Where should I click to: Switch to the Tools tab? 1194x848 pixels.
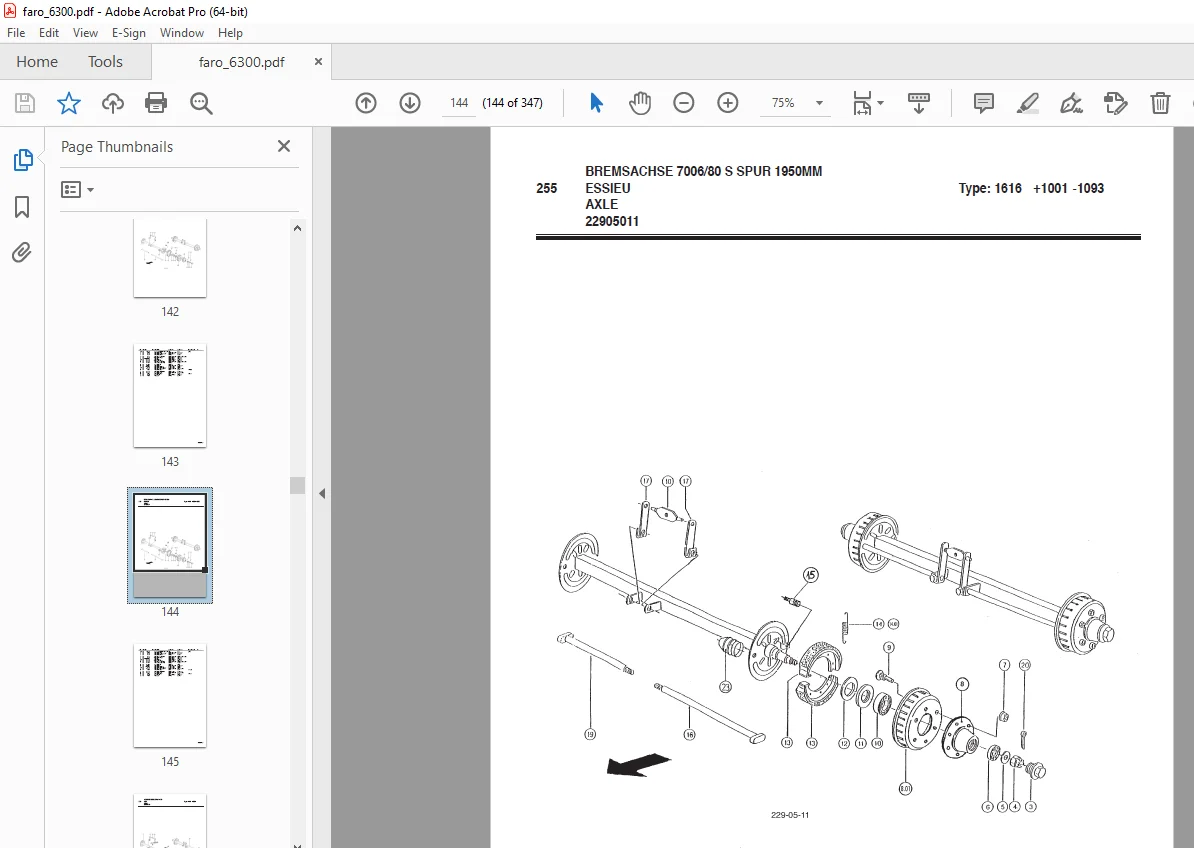(105, 62)
